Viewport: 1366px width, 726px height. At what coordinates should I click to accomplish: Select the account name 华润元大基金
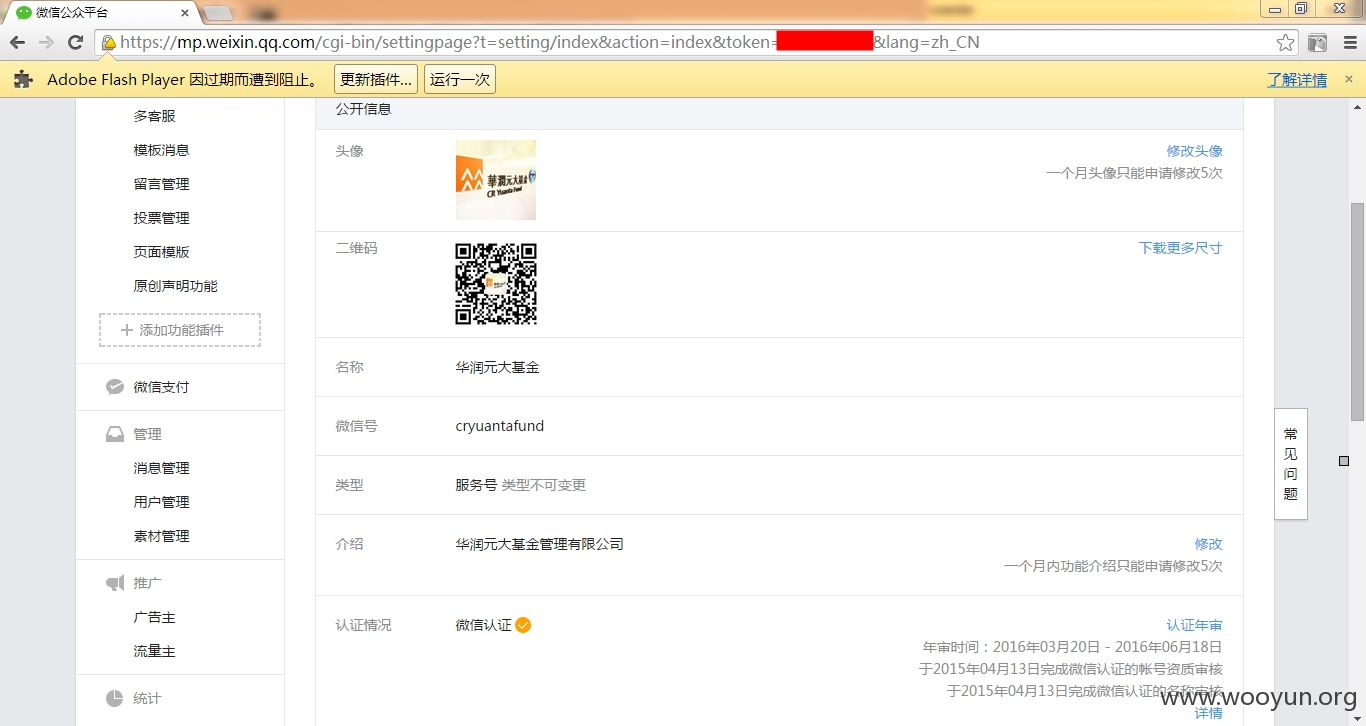498,367
